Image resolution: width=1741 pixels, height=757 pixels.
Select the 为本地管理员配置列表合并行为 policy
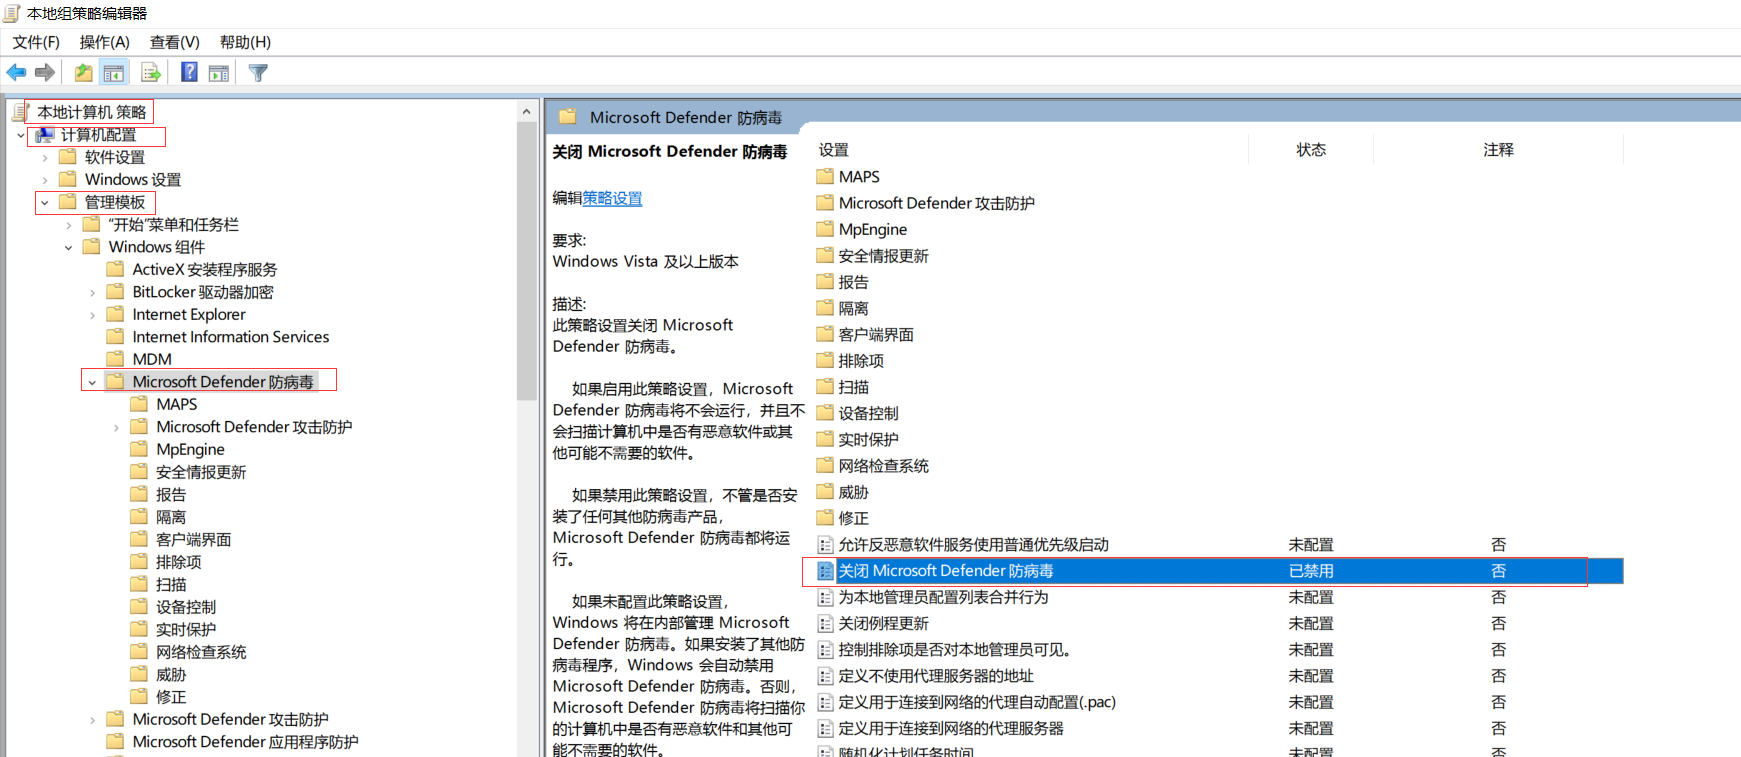click(943, 597)
